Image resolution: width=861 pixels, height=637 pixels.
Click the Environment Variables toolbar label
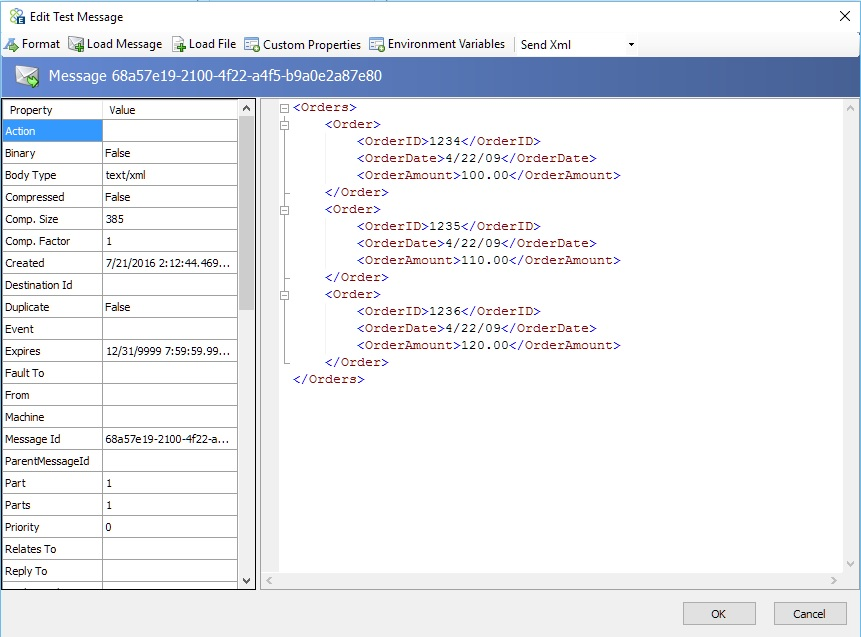[x=446, y=44]
